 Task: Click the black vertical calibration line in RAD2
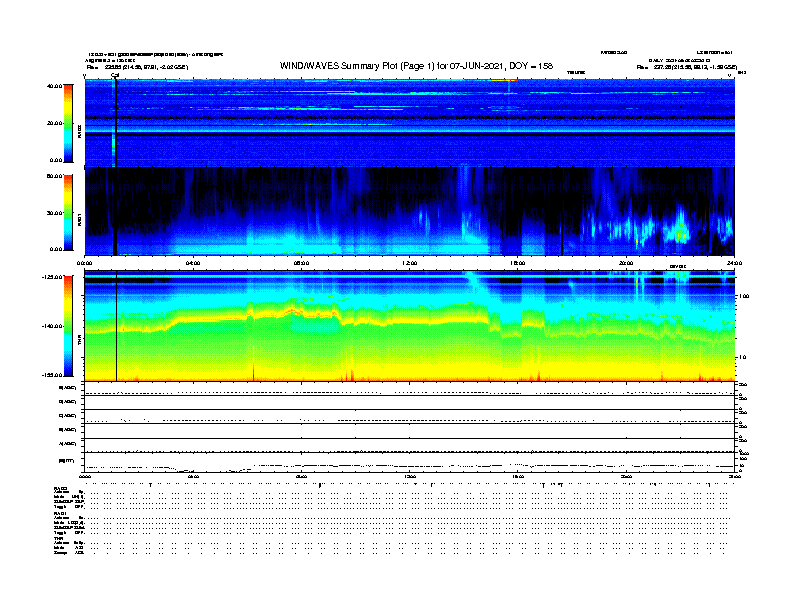(116, 123)
